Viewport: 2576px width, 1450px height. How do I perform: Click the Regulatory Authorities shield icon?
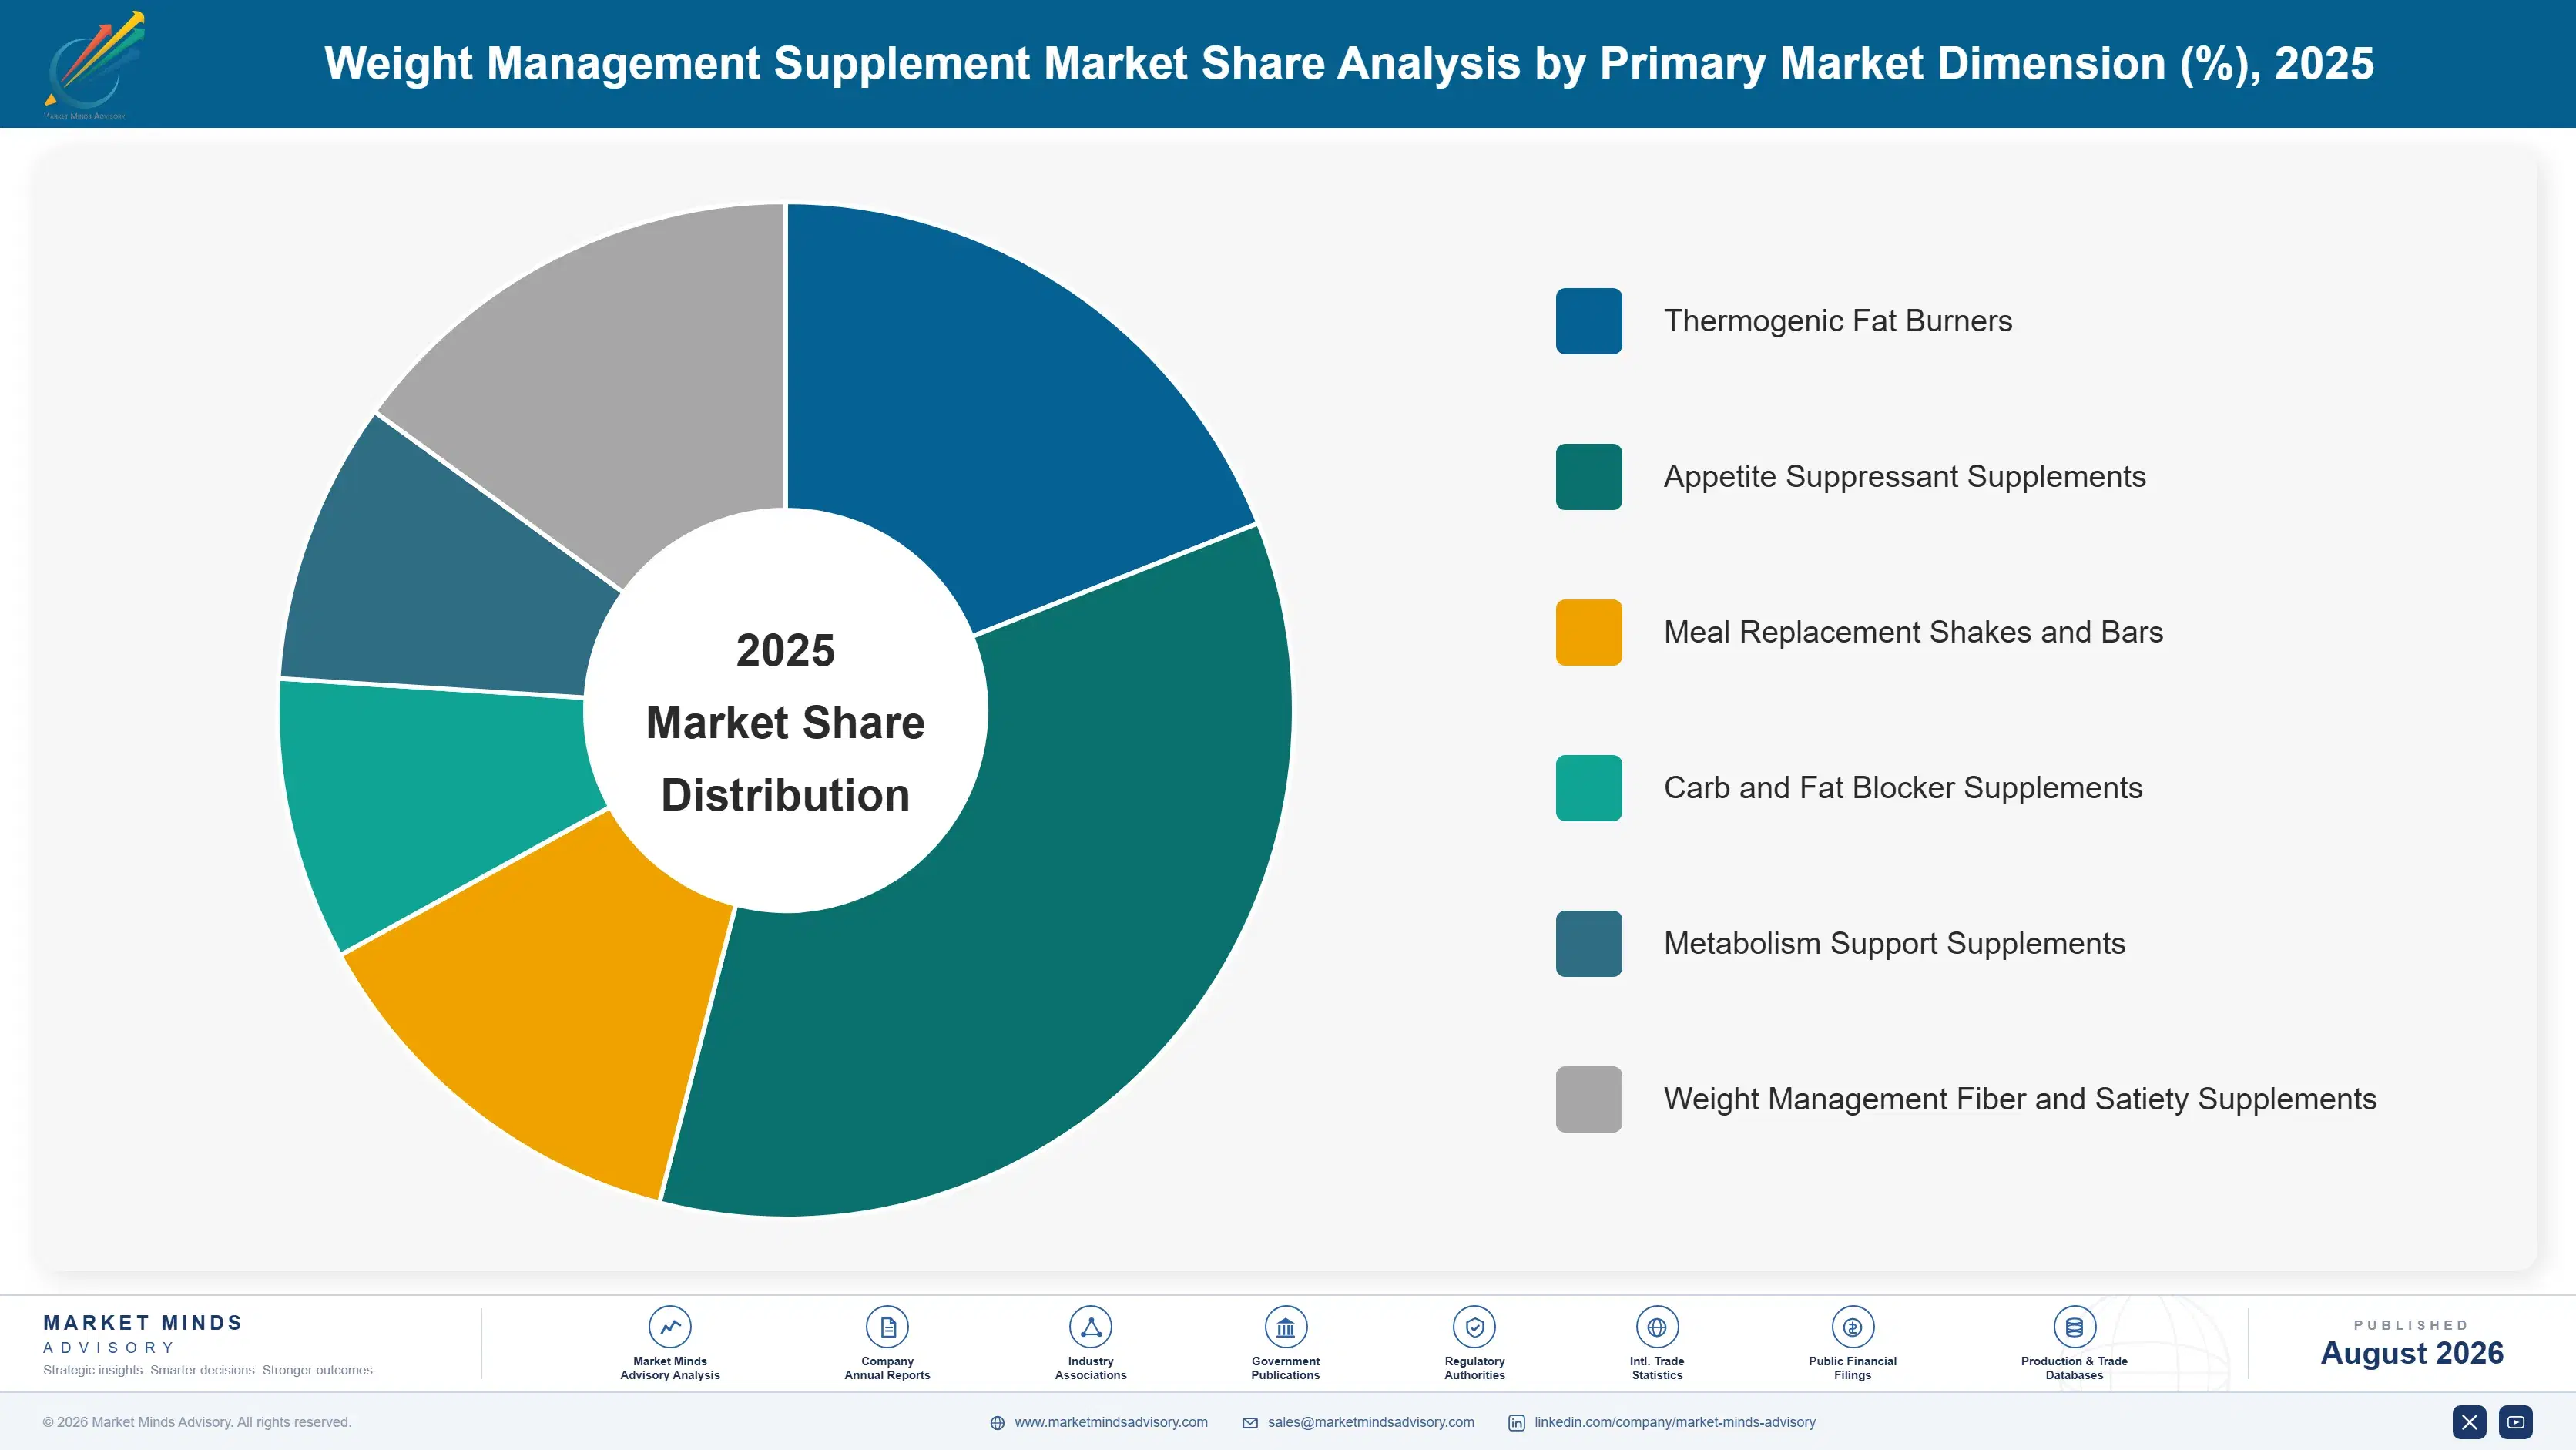(x=1474, y=1327)
